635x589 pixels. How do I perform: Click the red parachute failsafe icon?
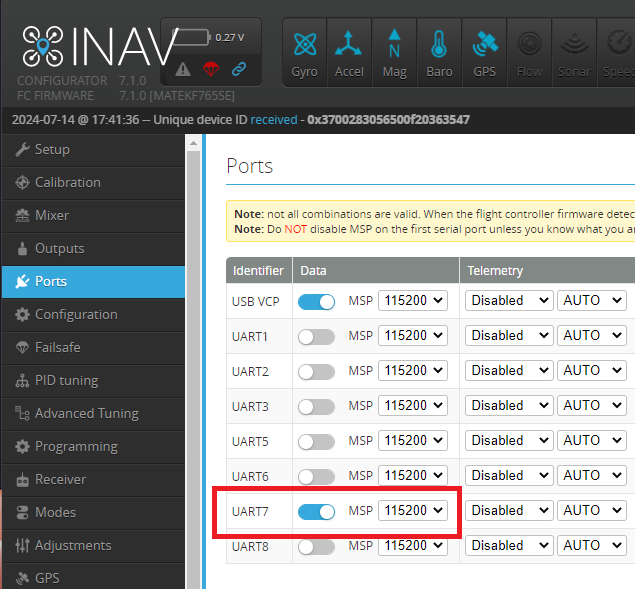(211, 69)
